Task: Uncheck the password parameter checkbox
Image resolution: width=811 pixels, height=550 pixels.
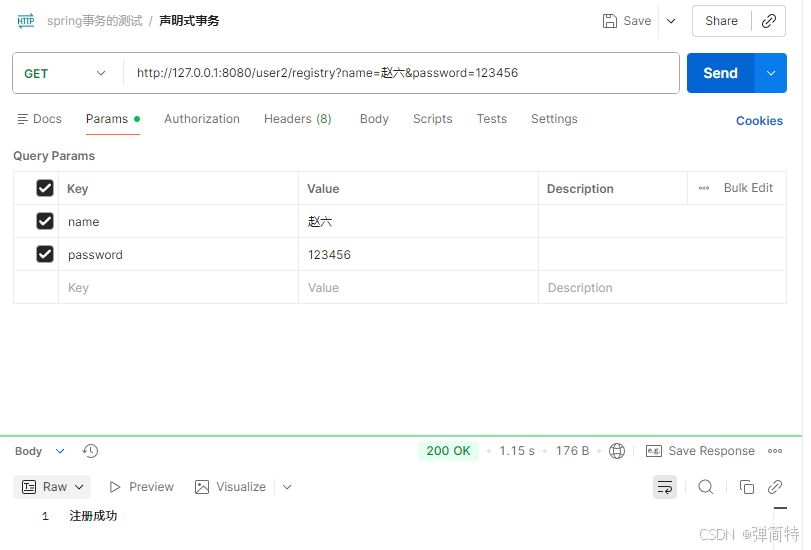Action: 45,254
